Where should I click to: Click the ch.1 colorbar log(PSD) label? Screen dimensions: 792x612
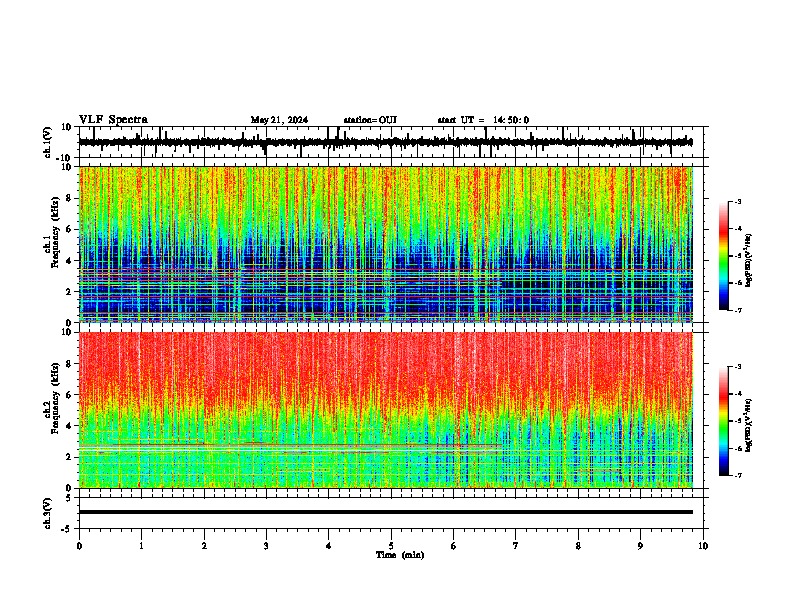click(749, 260)
